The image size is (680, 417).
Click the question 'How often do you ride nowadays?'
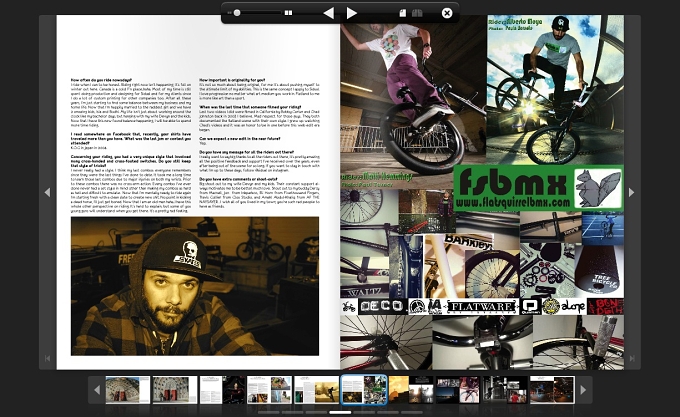[101, 81]
